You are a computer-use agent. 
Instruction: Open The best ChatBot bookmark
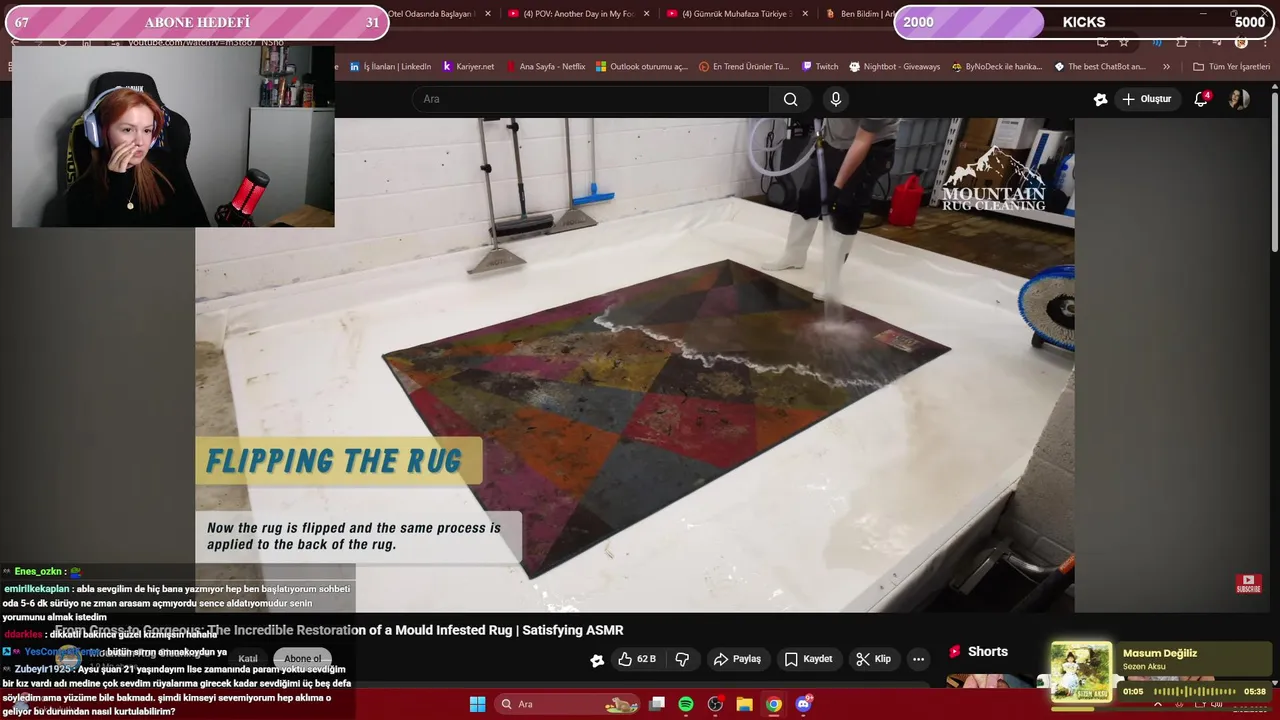pyautogui.click(x=1100, y=67)
